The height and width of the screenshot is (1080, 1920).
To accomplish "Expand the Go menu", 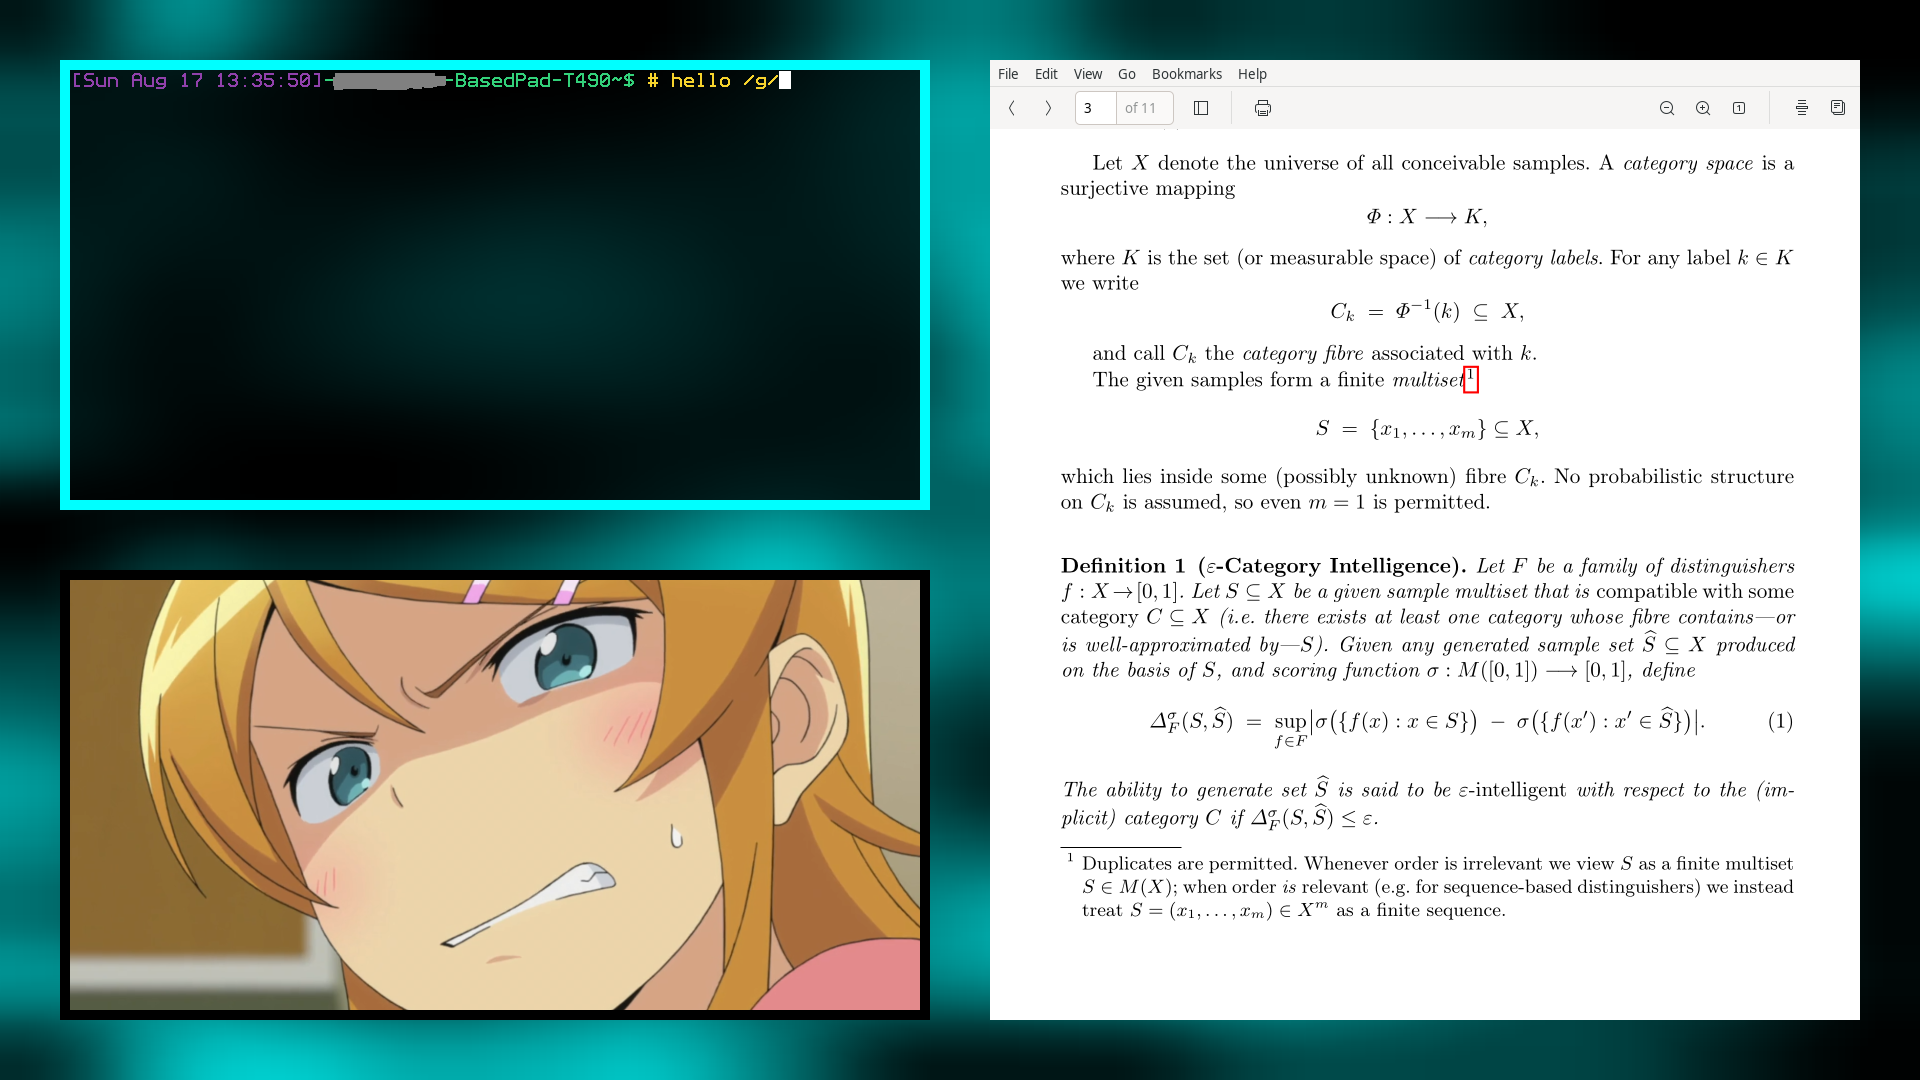I will click(x=1127, y=74).
